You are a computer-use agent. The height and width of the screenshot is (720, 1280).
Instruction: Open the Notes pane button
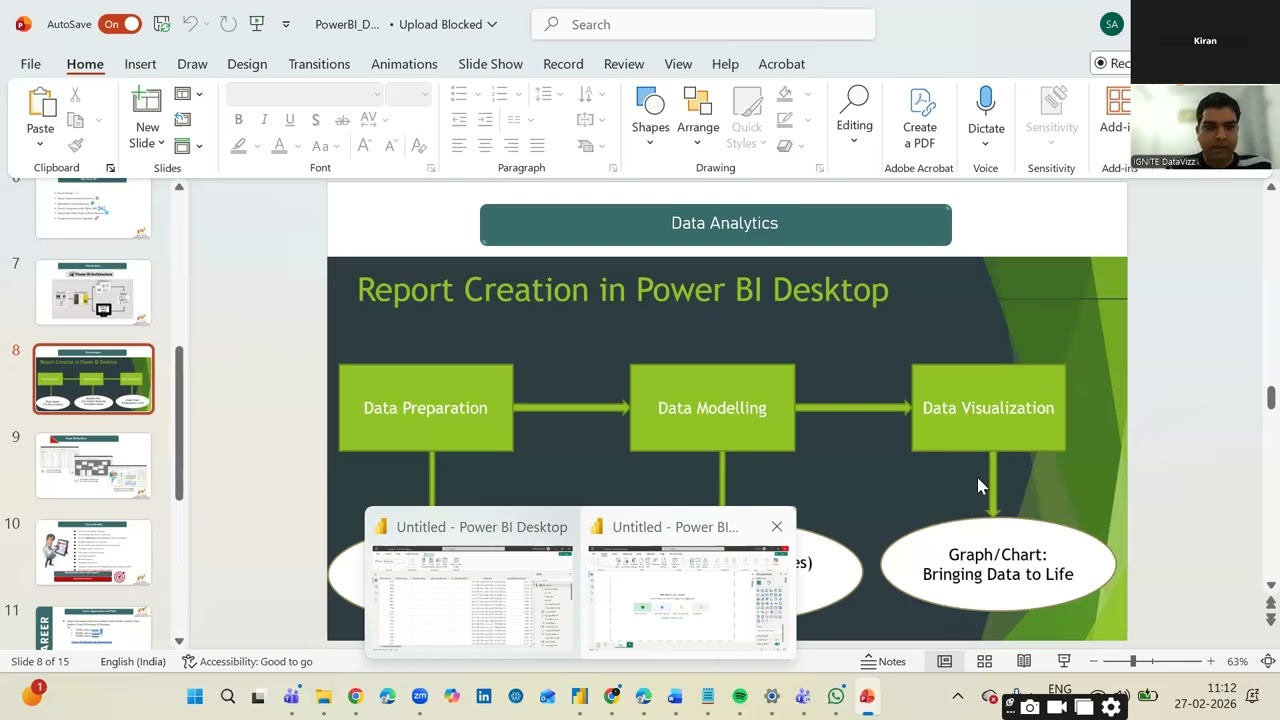pyautogui.click(x=883, y=661)
